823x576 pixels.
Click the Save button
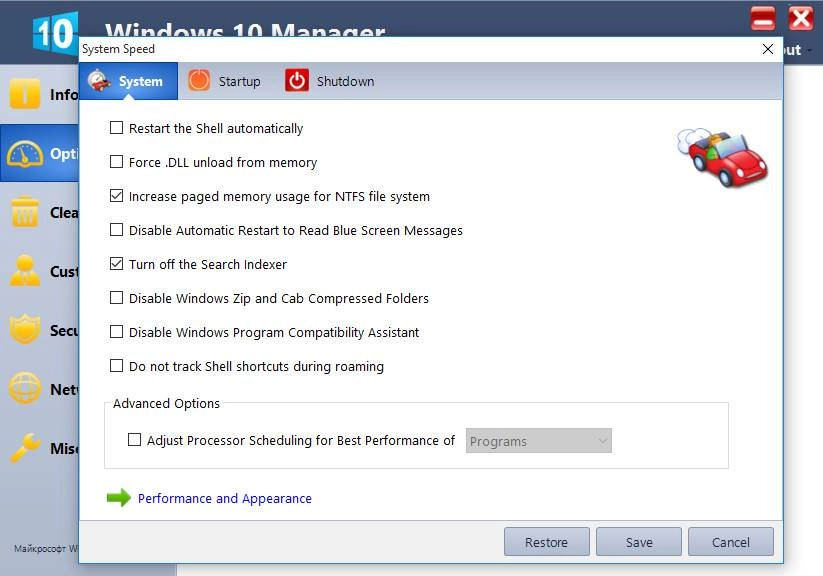[x=639, y=542]
